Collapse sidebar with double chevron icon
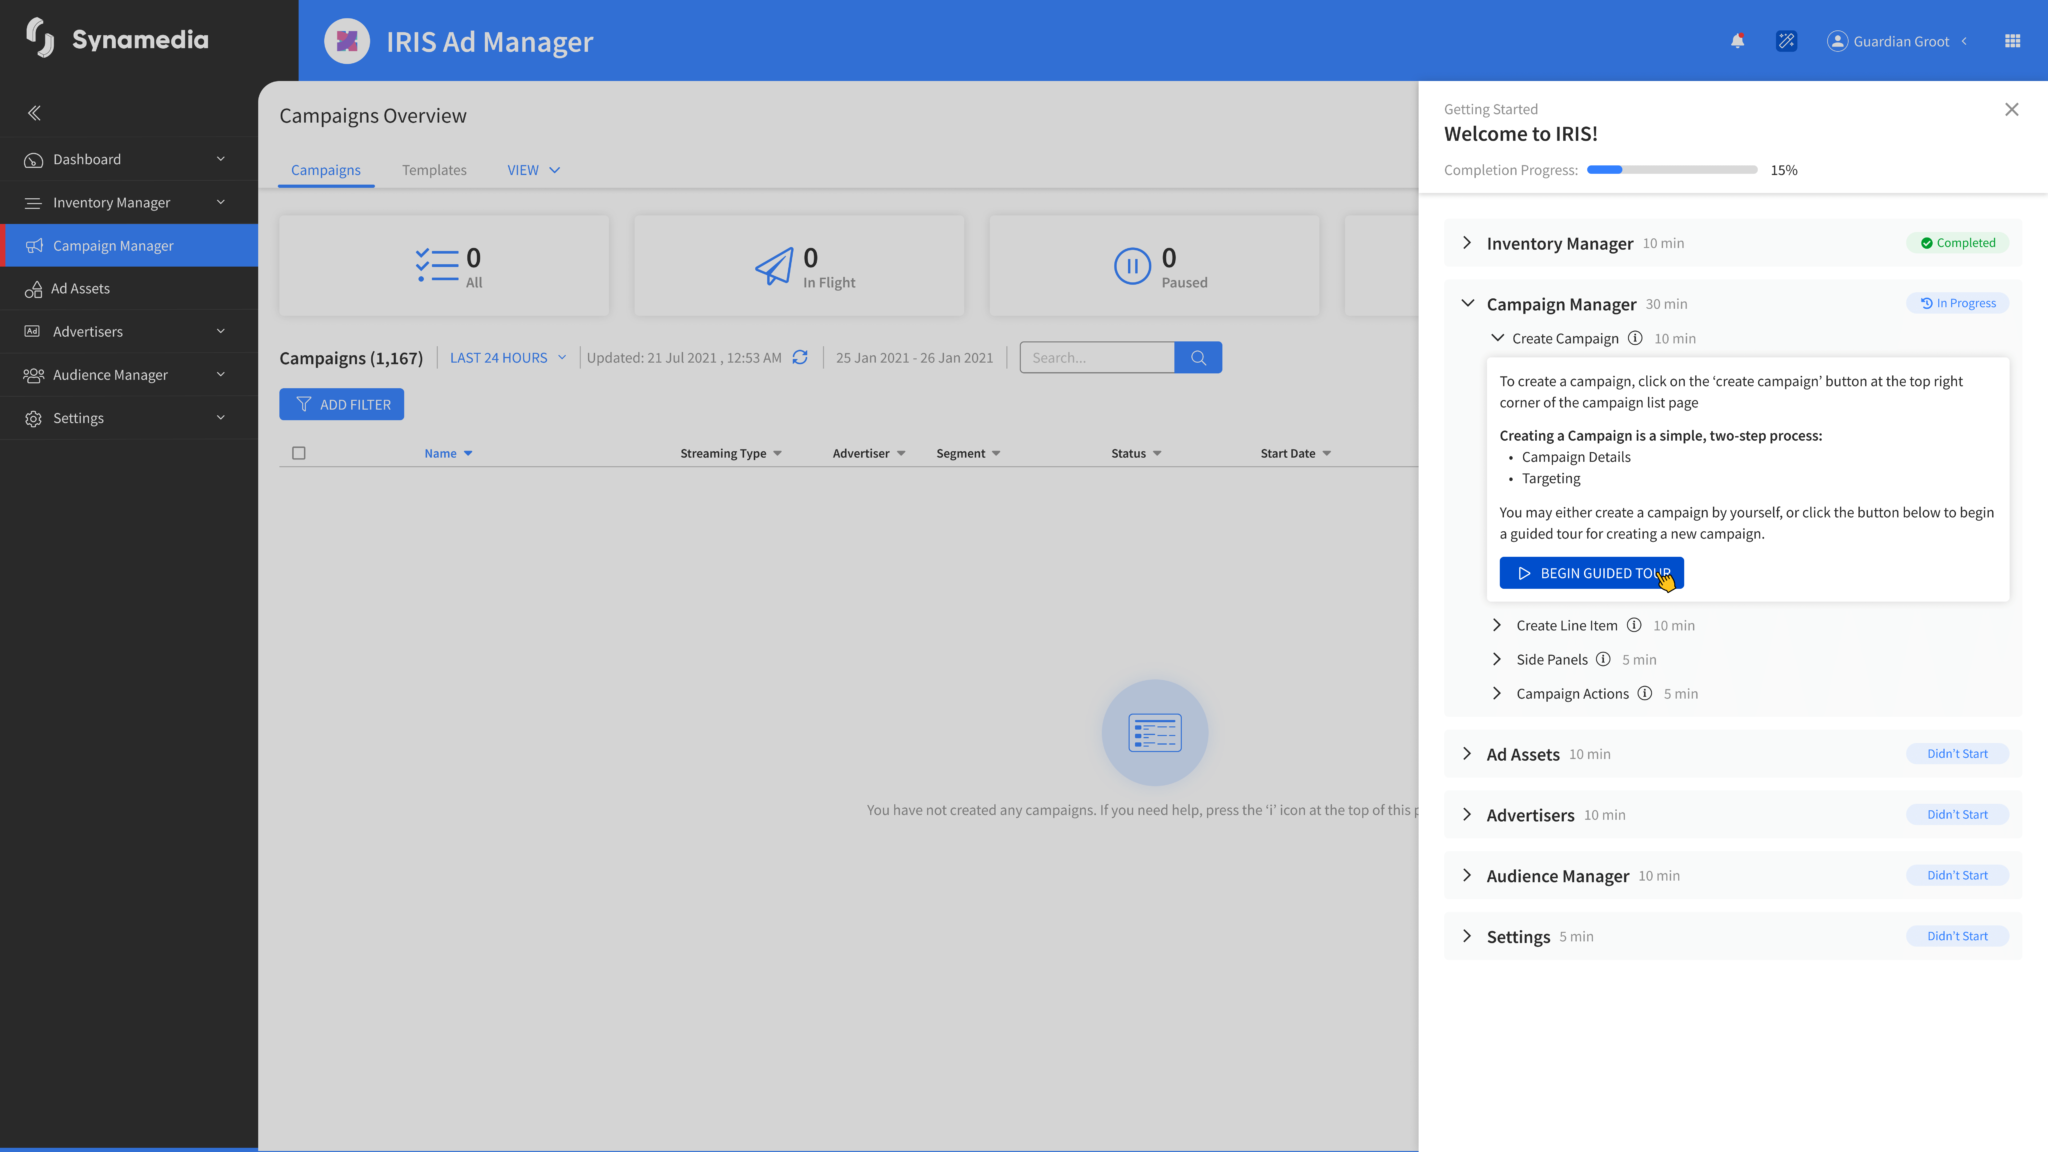2048x1152 pixels. click(x=34, y=113)
